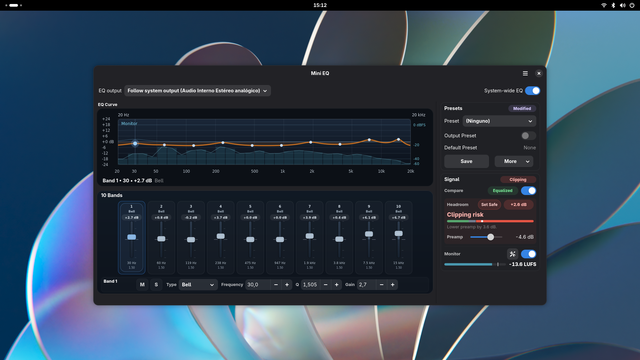The height and width of the screenshot is (360, 640).
Task: Select the highlighted band 1 point on EQ curve
Action: [x=135, y=143]
